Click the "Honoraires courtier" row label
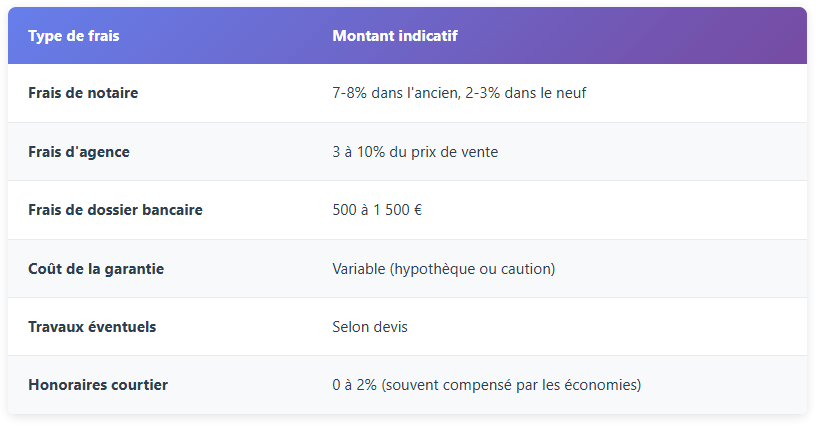This screenshot has width=820, height=426. coord(98,385)
